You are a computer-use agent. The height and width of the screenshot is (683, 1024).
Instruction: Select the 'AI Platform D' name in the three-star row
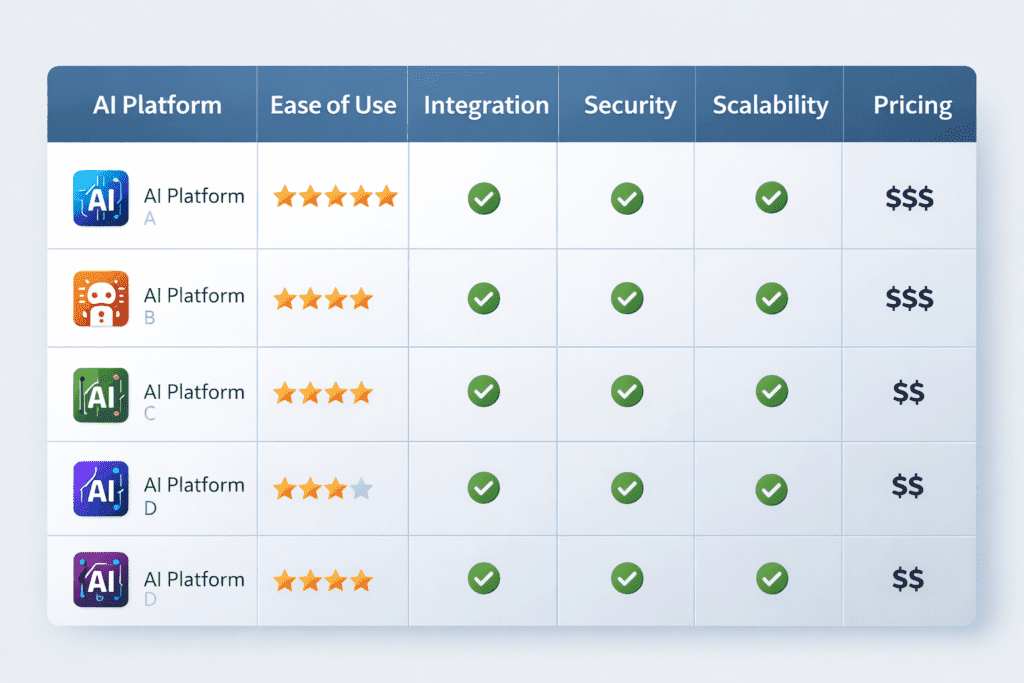pyautogui.click(x=194, y=496)
